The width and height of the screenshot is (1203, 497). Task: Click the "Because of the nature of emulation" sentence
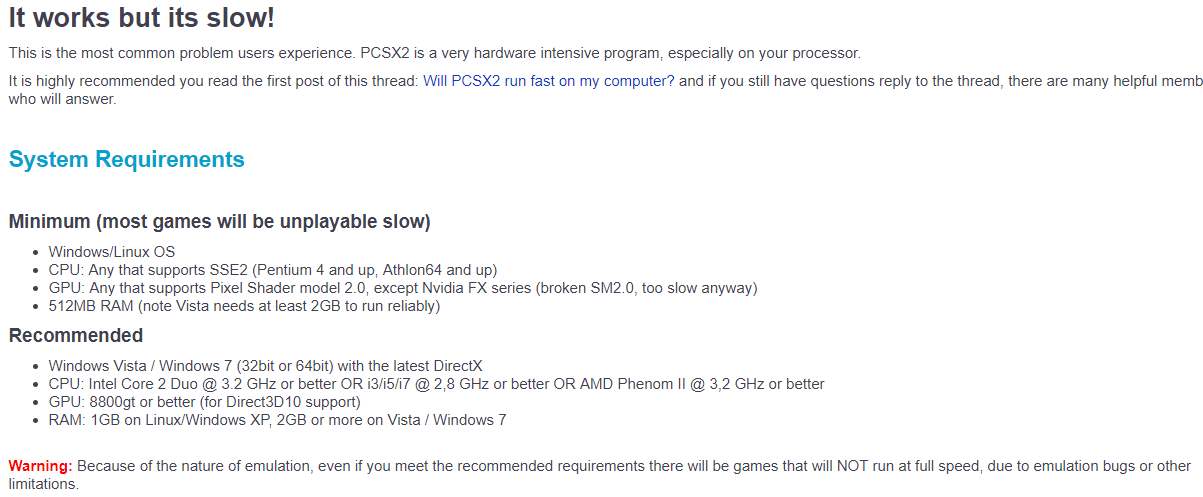200,466
